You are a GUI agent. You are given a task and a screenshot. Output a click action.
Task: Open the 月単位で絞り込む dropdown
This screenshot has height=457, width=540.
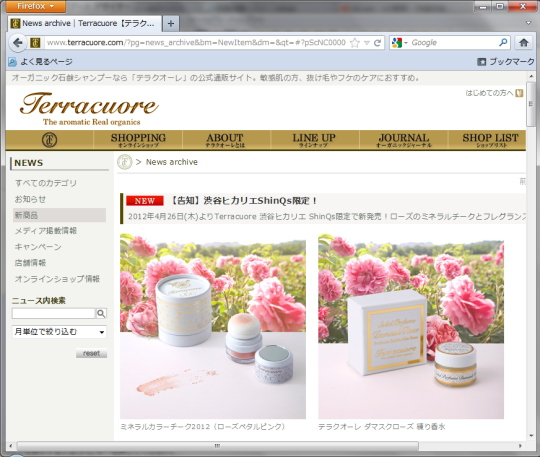[x=59, y=332]
